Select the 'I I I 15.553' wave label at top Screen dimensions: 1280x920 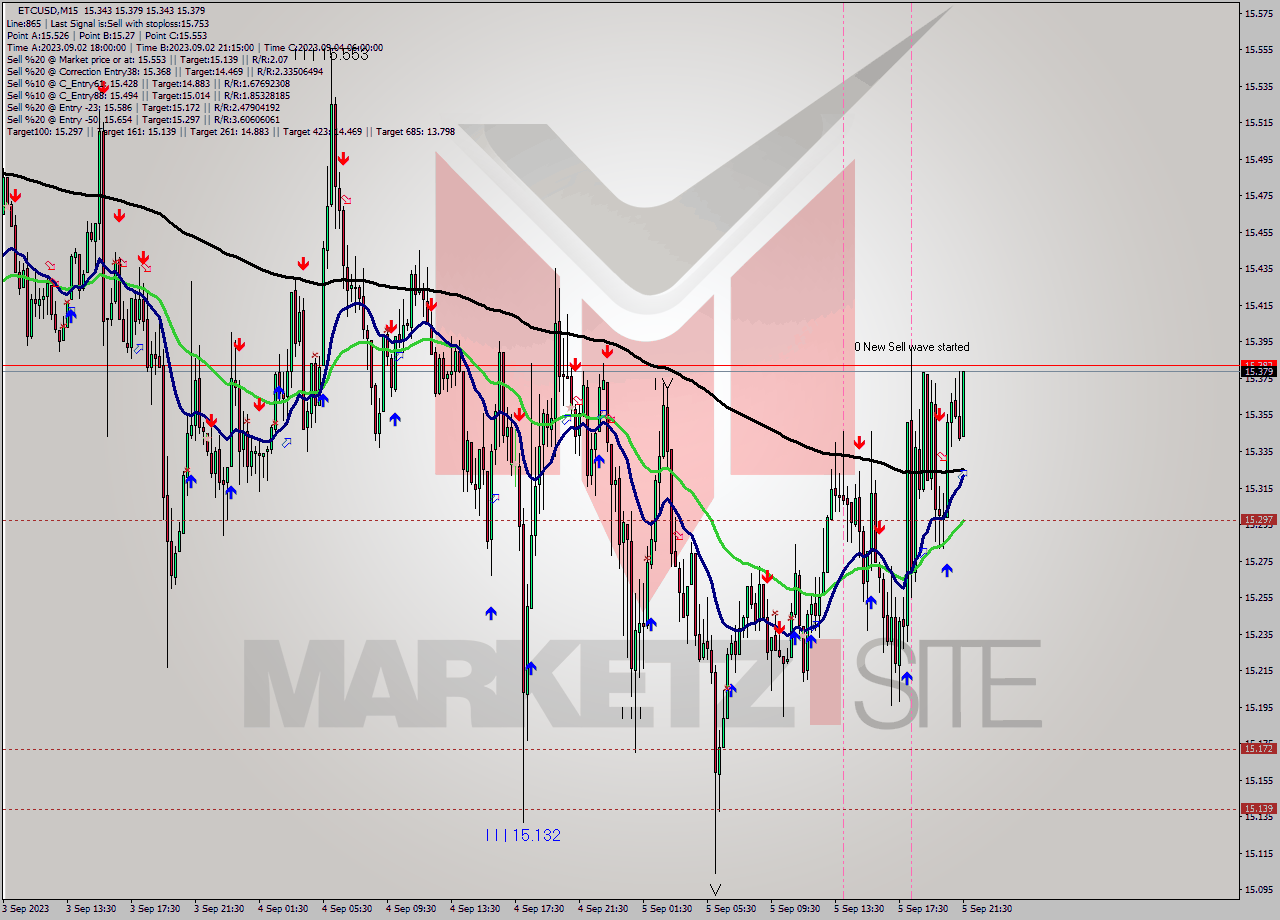[x=330, y=55]
